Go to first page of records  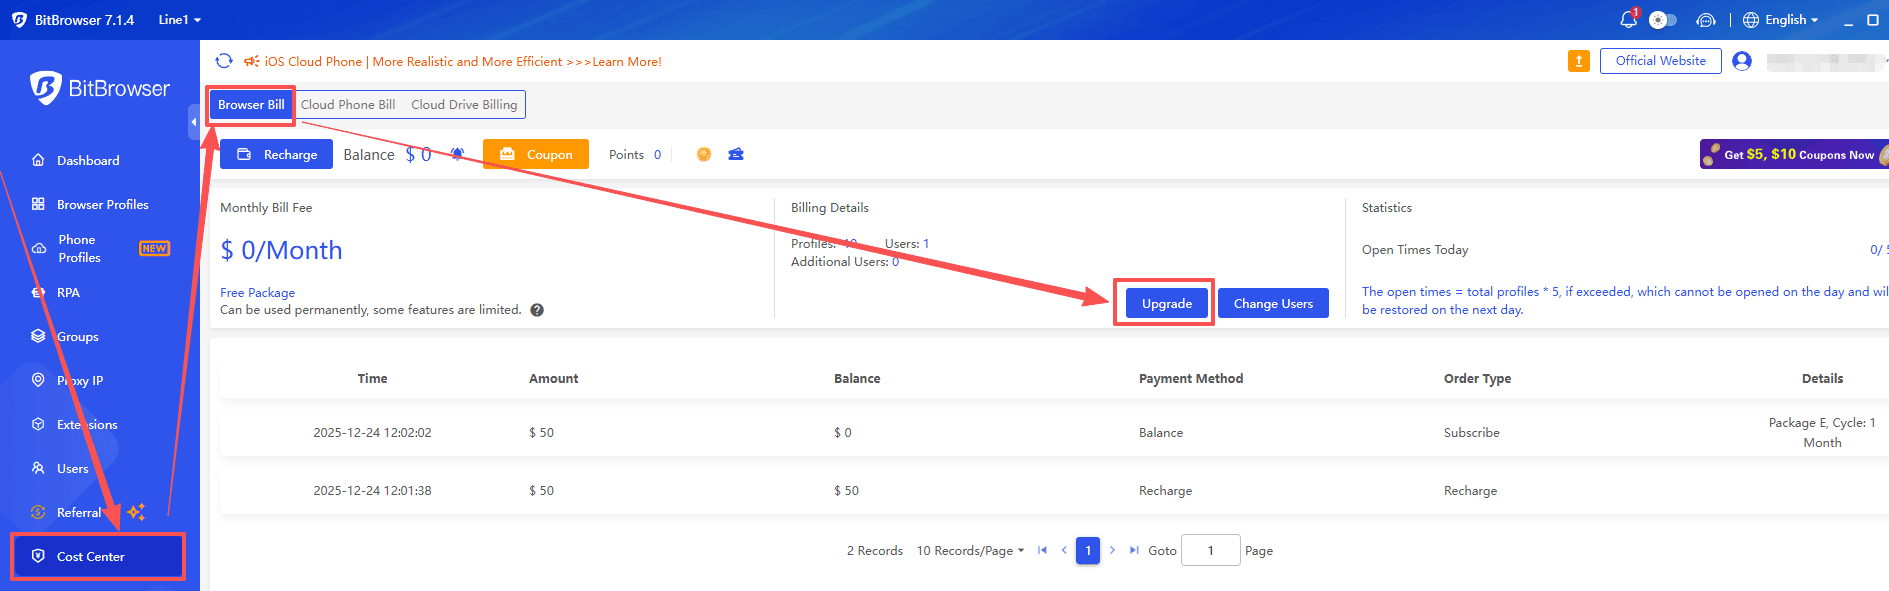tap(1042, 551)
